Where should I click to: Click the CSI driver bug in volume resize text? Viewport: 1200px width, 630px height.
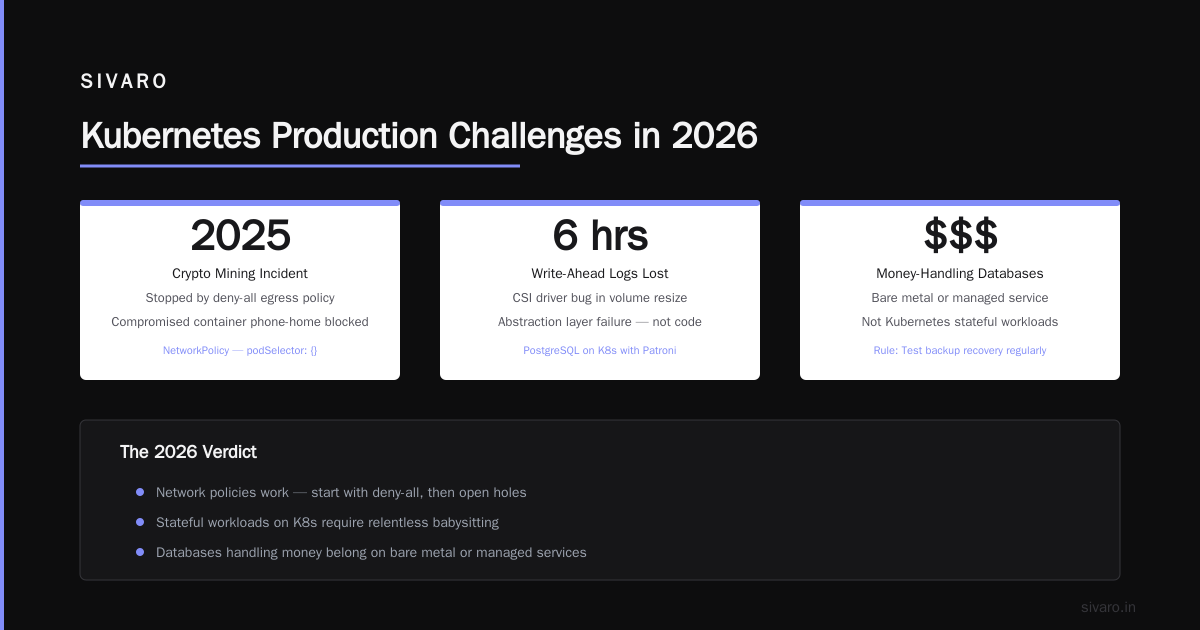tap(600, 298)
